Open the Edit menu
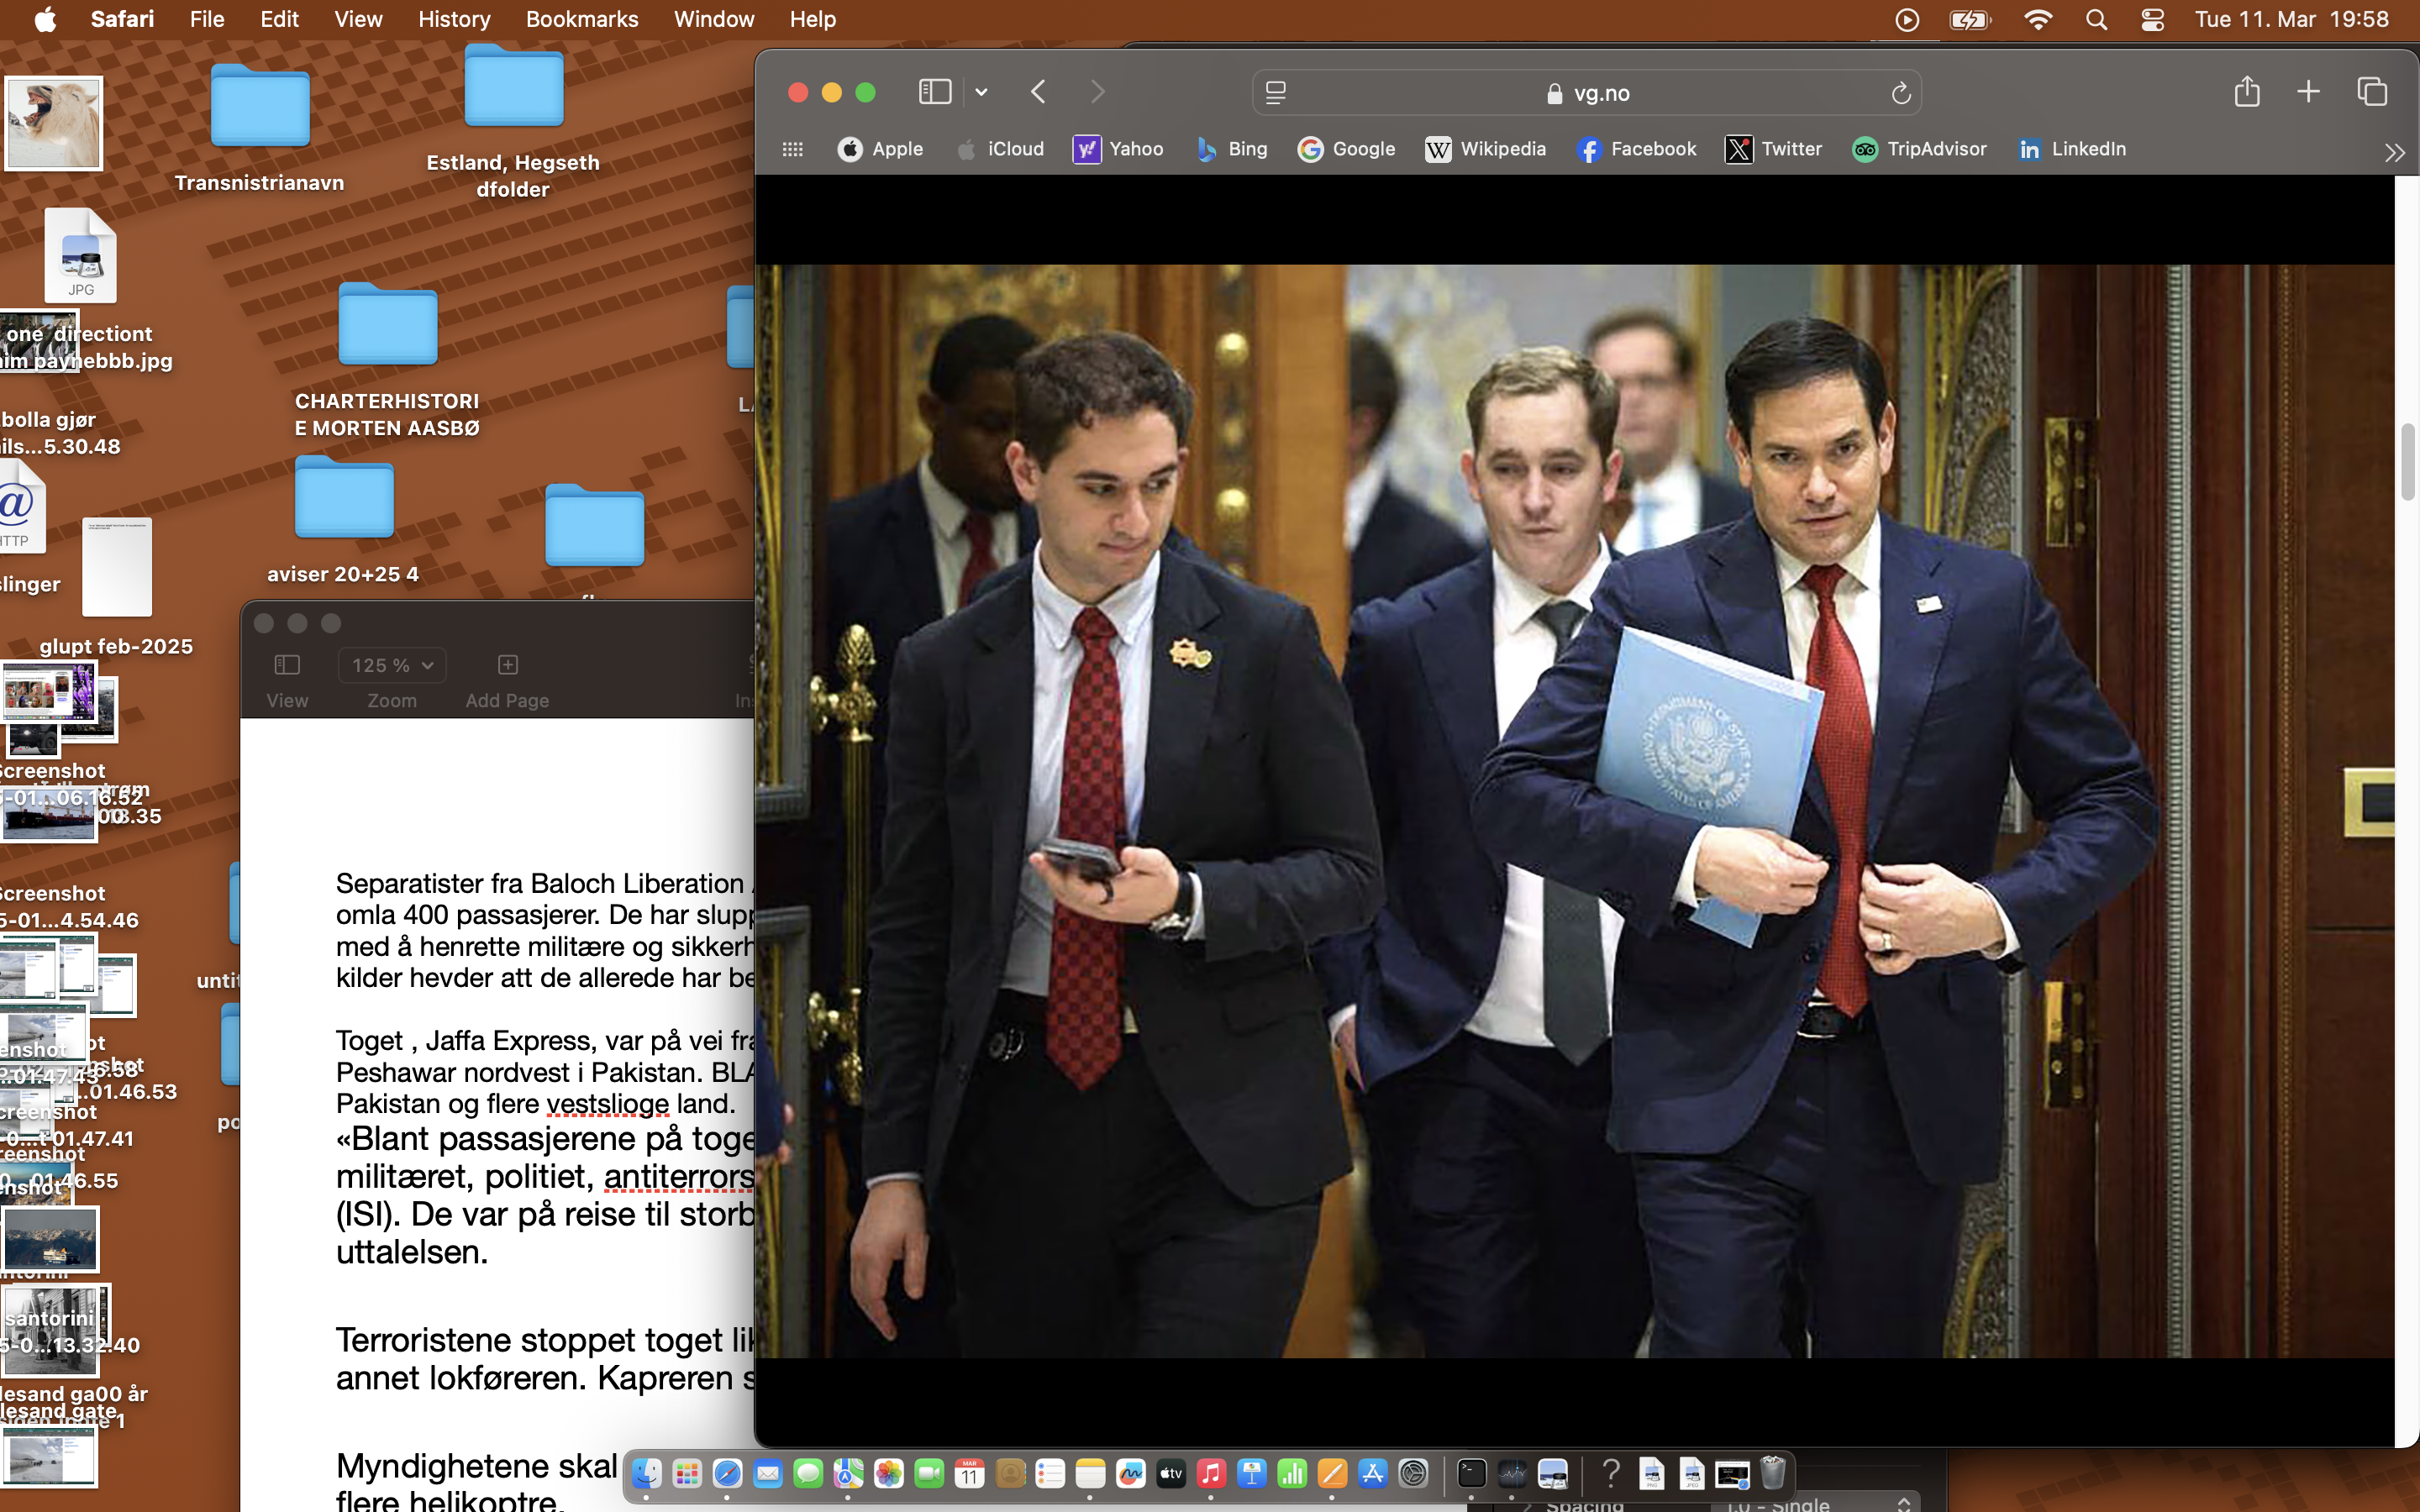The height and width of the screenshot is (1512, 2420). click(279, 19)
